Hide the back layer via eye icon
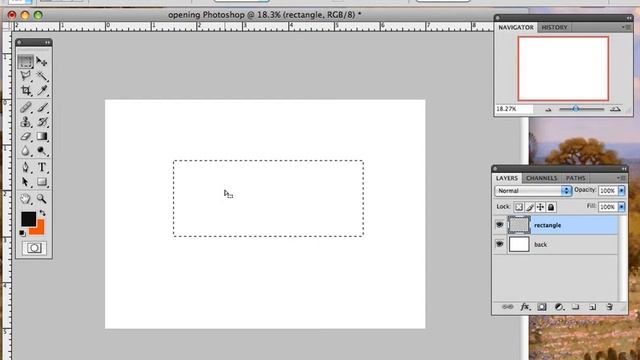This screenshot has height=360, width=640. click(500, 244)
